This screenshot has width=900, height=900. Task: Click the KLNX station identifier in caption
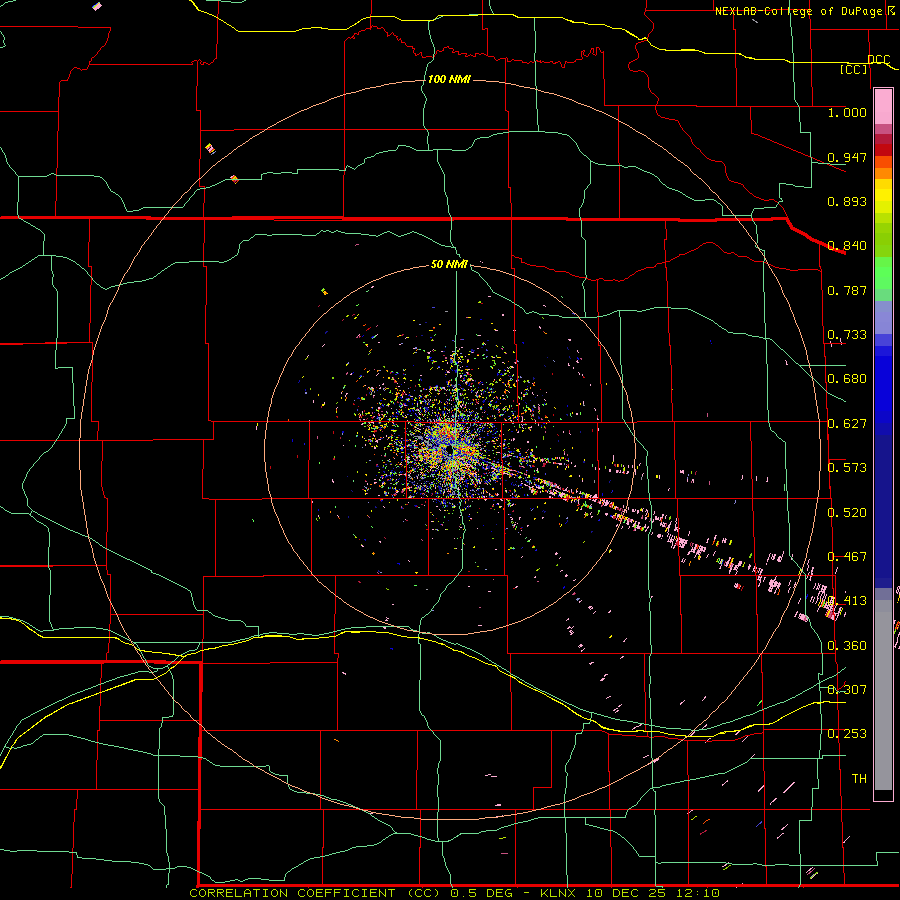point(557,893)
